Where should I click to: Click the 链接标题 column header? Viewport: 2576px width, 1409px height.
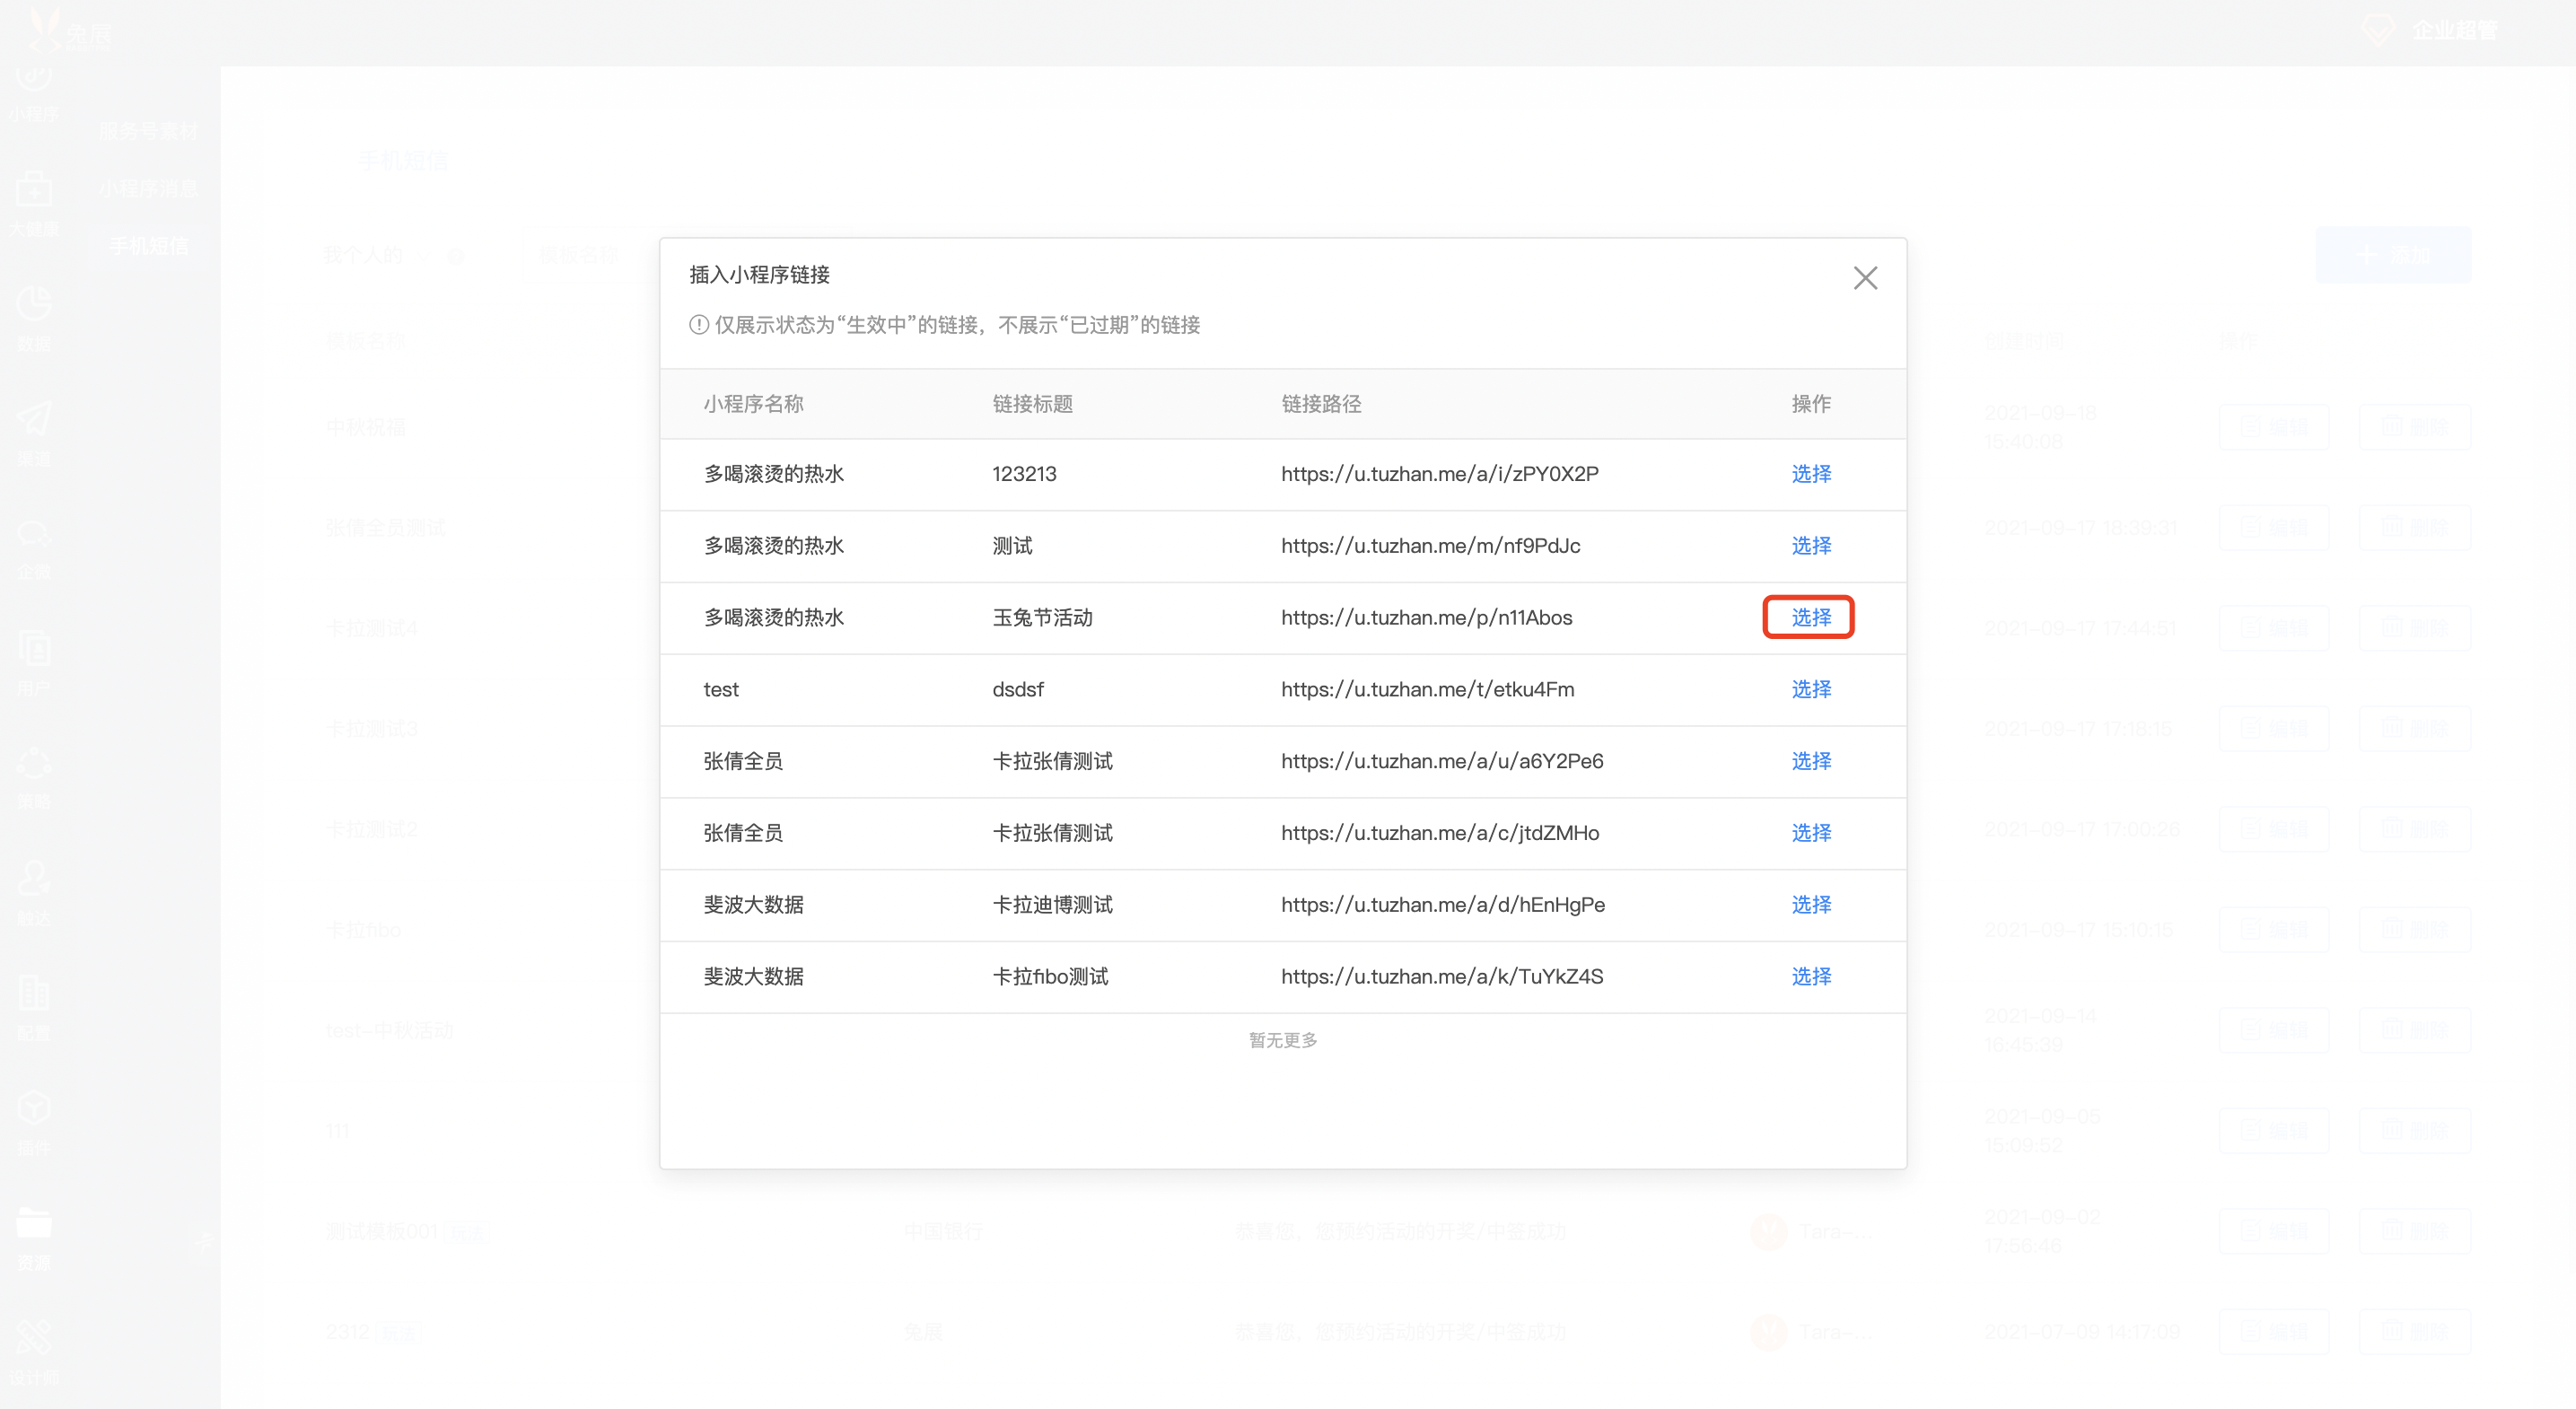tap(1032, 404)
